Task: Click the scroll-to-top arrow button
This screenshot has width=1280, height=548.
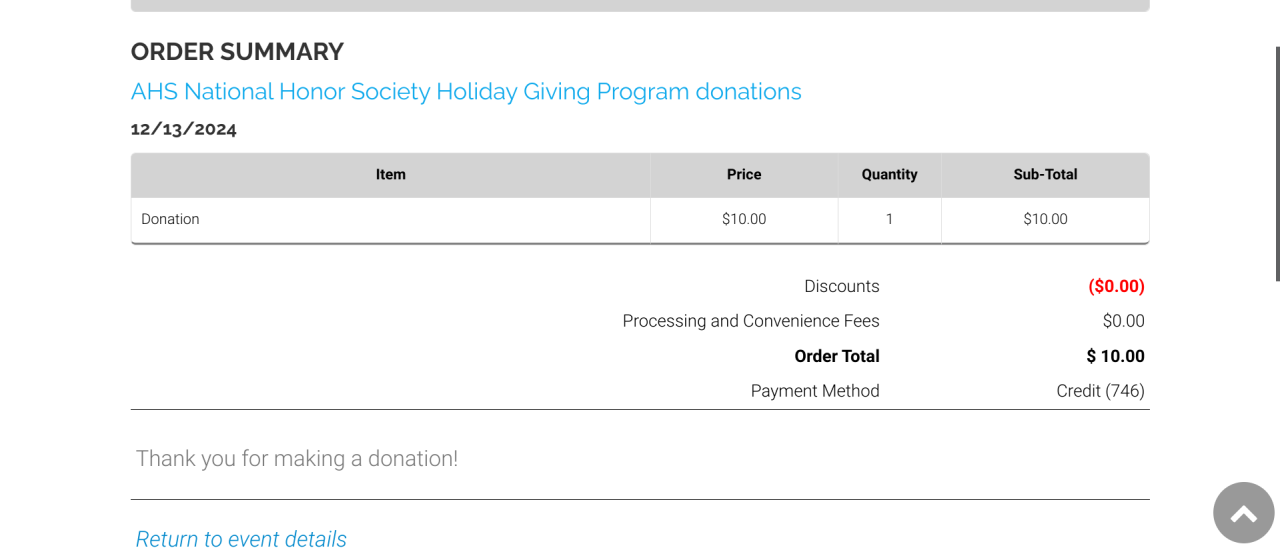Action: tap(1243, 513)
